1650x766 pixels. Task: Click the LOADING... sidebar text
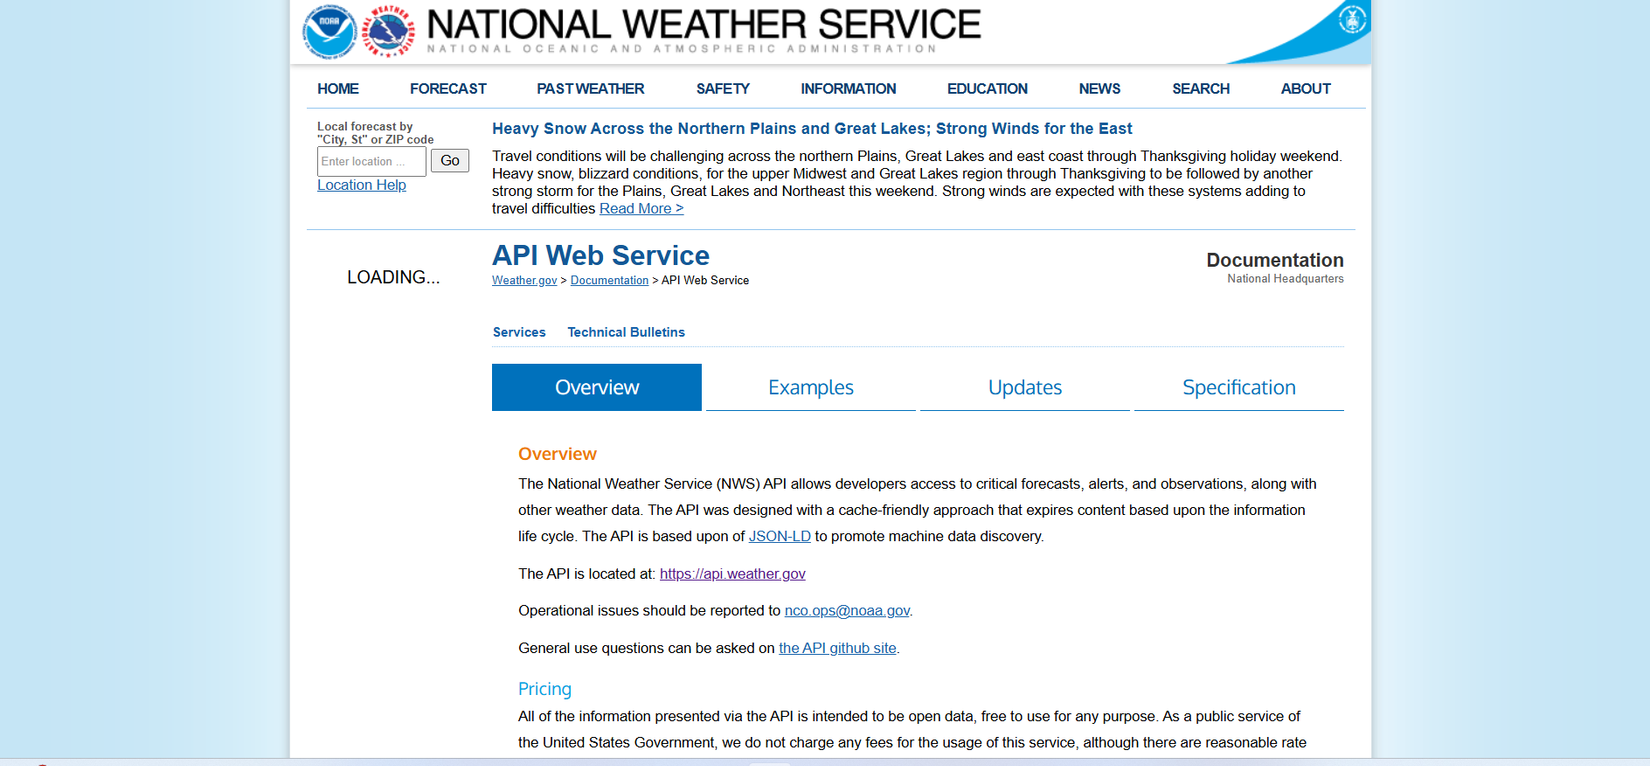(393, 277)
